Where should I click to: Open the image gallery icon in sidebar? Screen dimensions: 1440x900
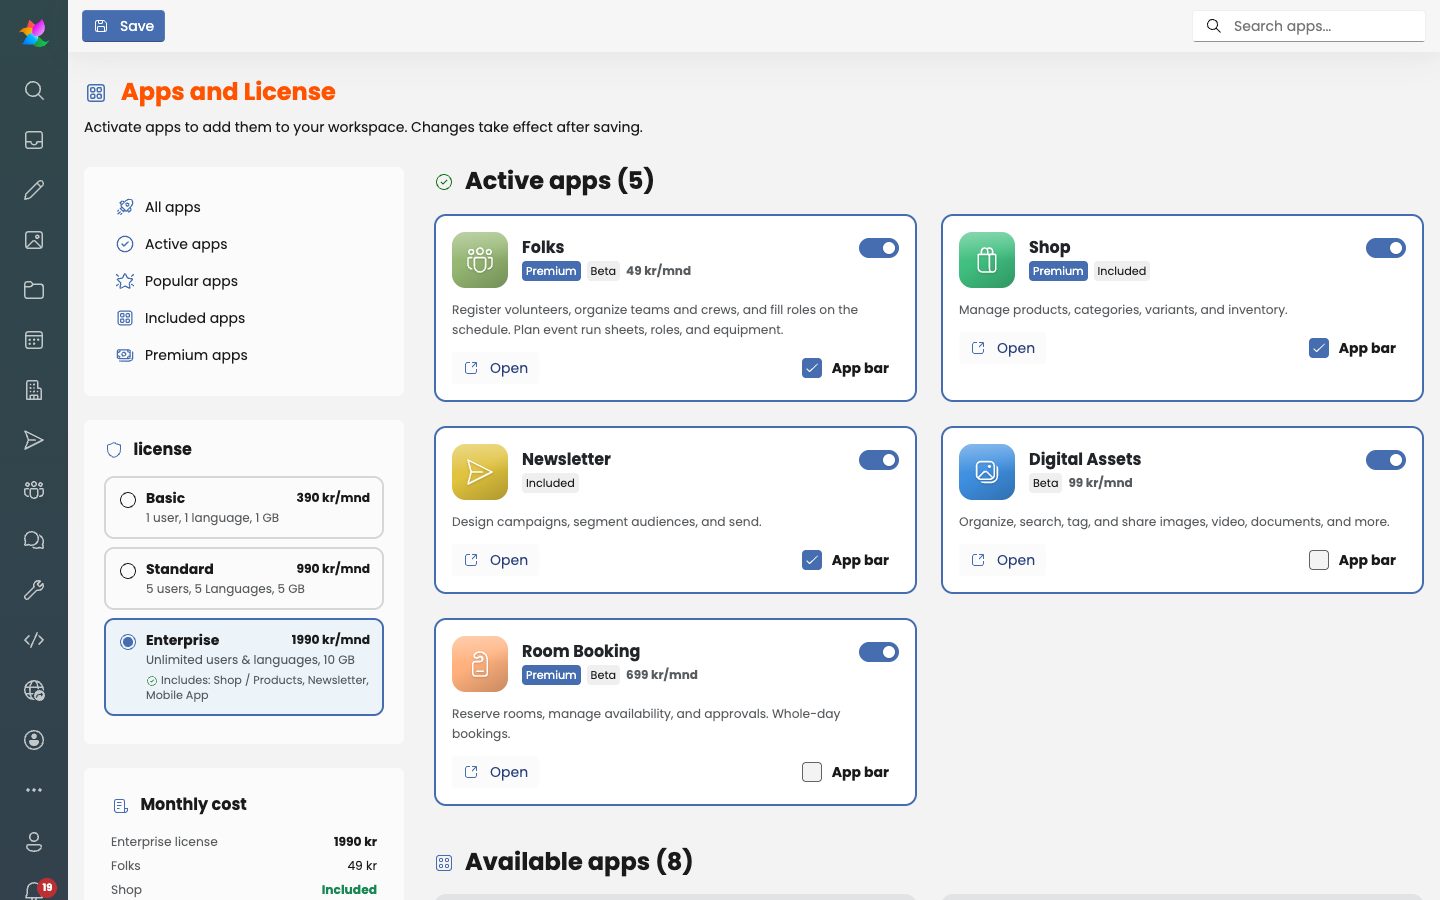coord(34,240)
